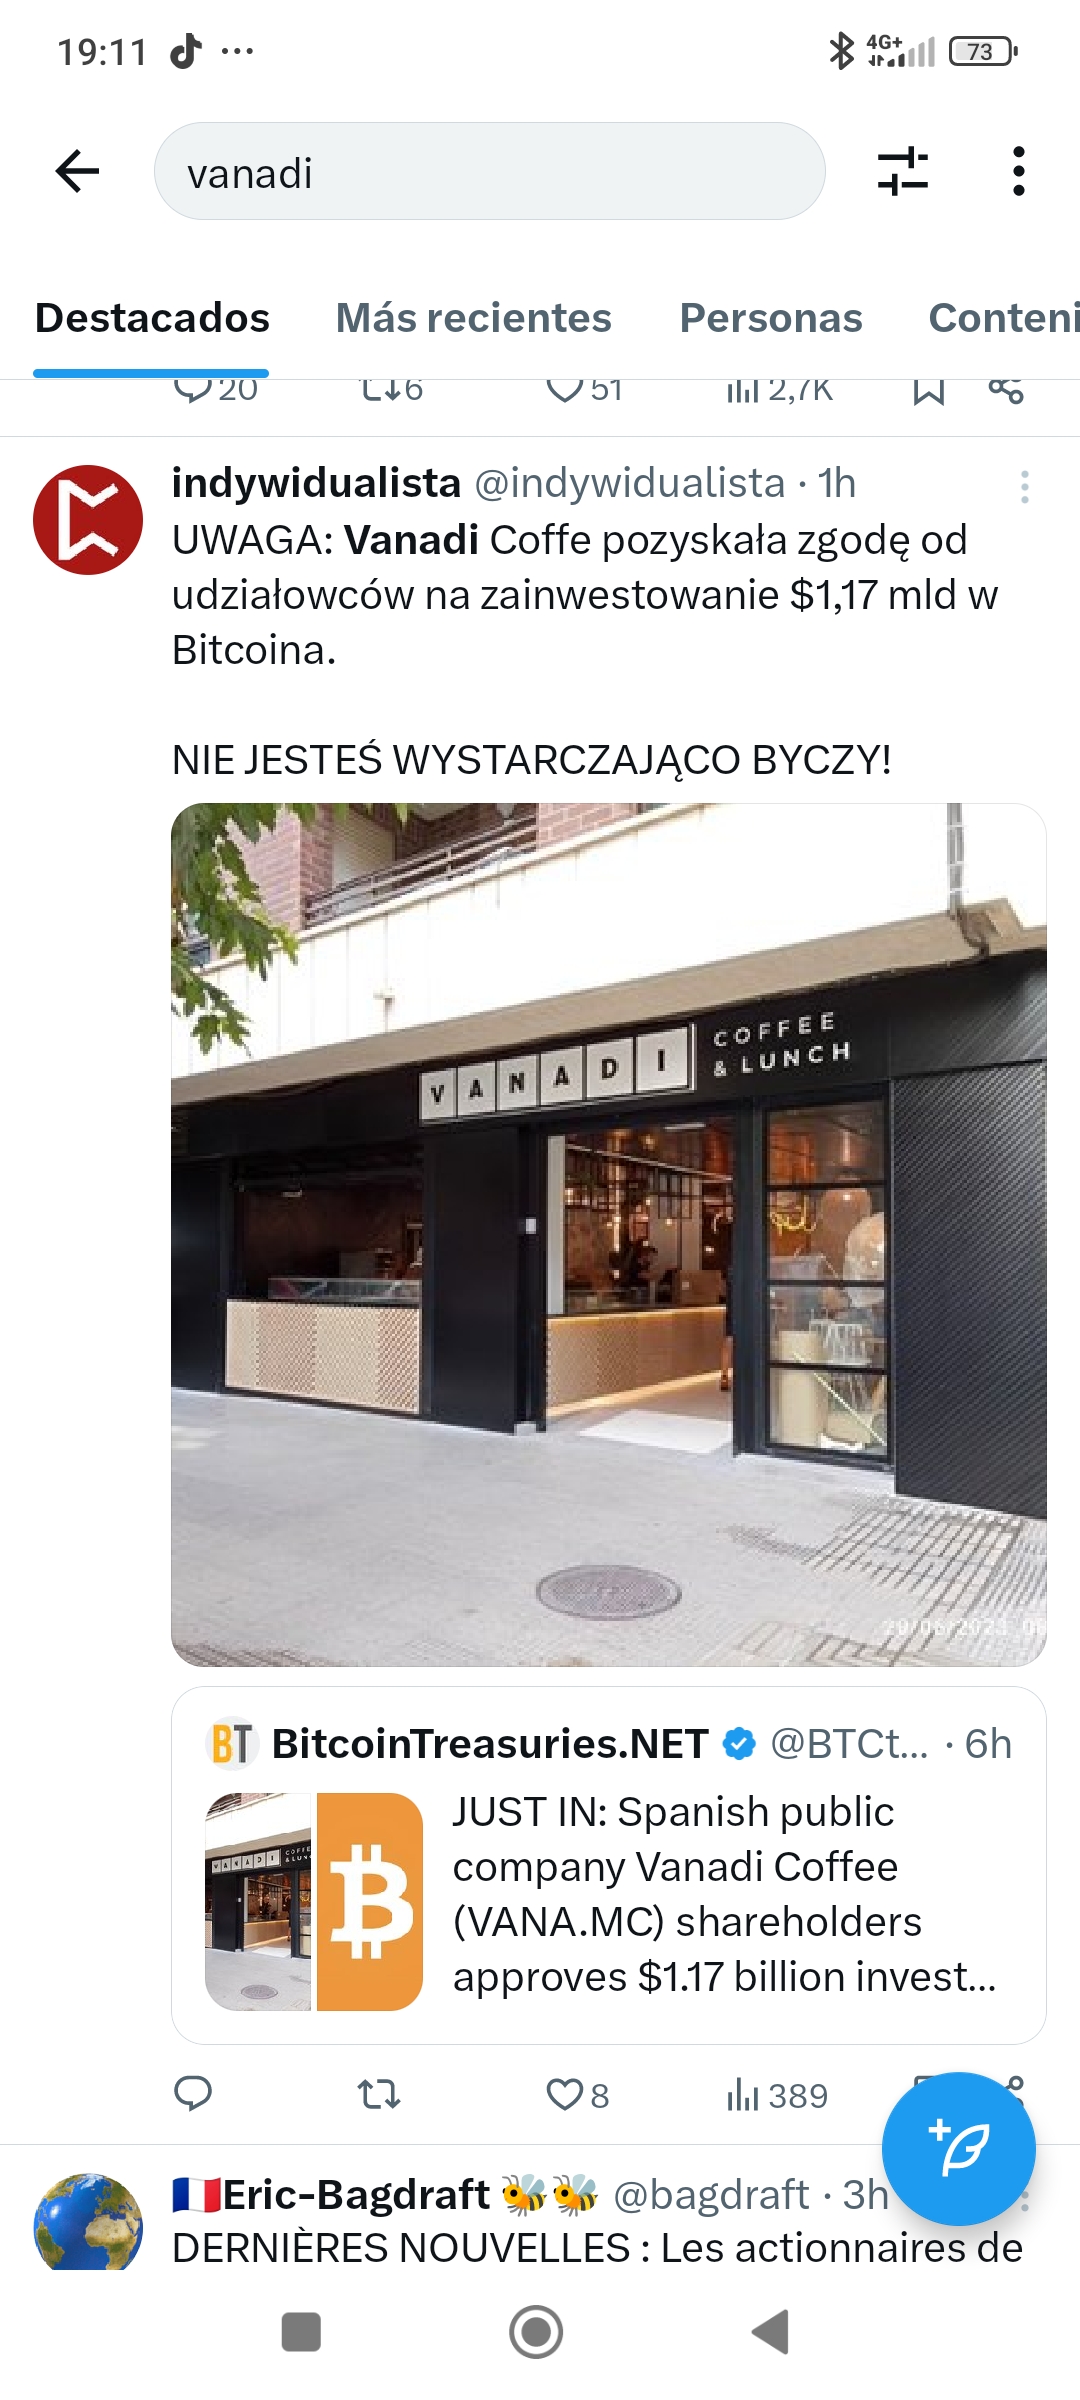
Task: Like the indywidualista post with 8 likes
Action: coord(577,2094)
